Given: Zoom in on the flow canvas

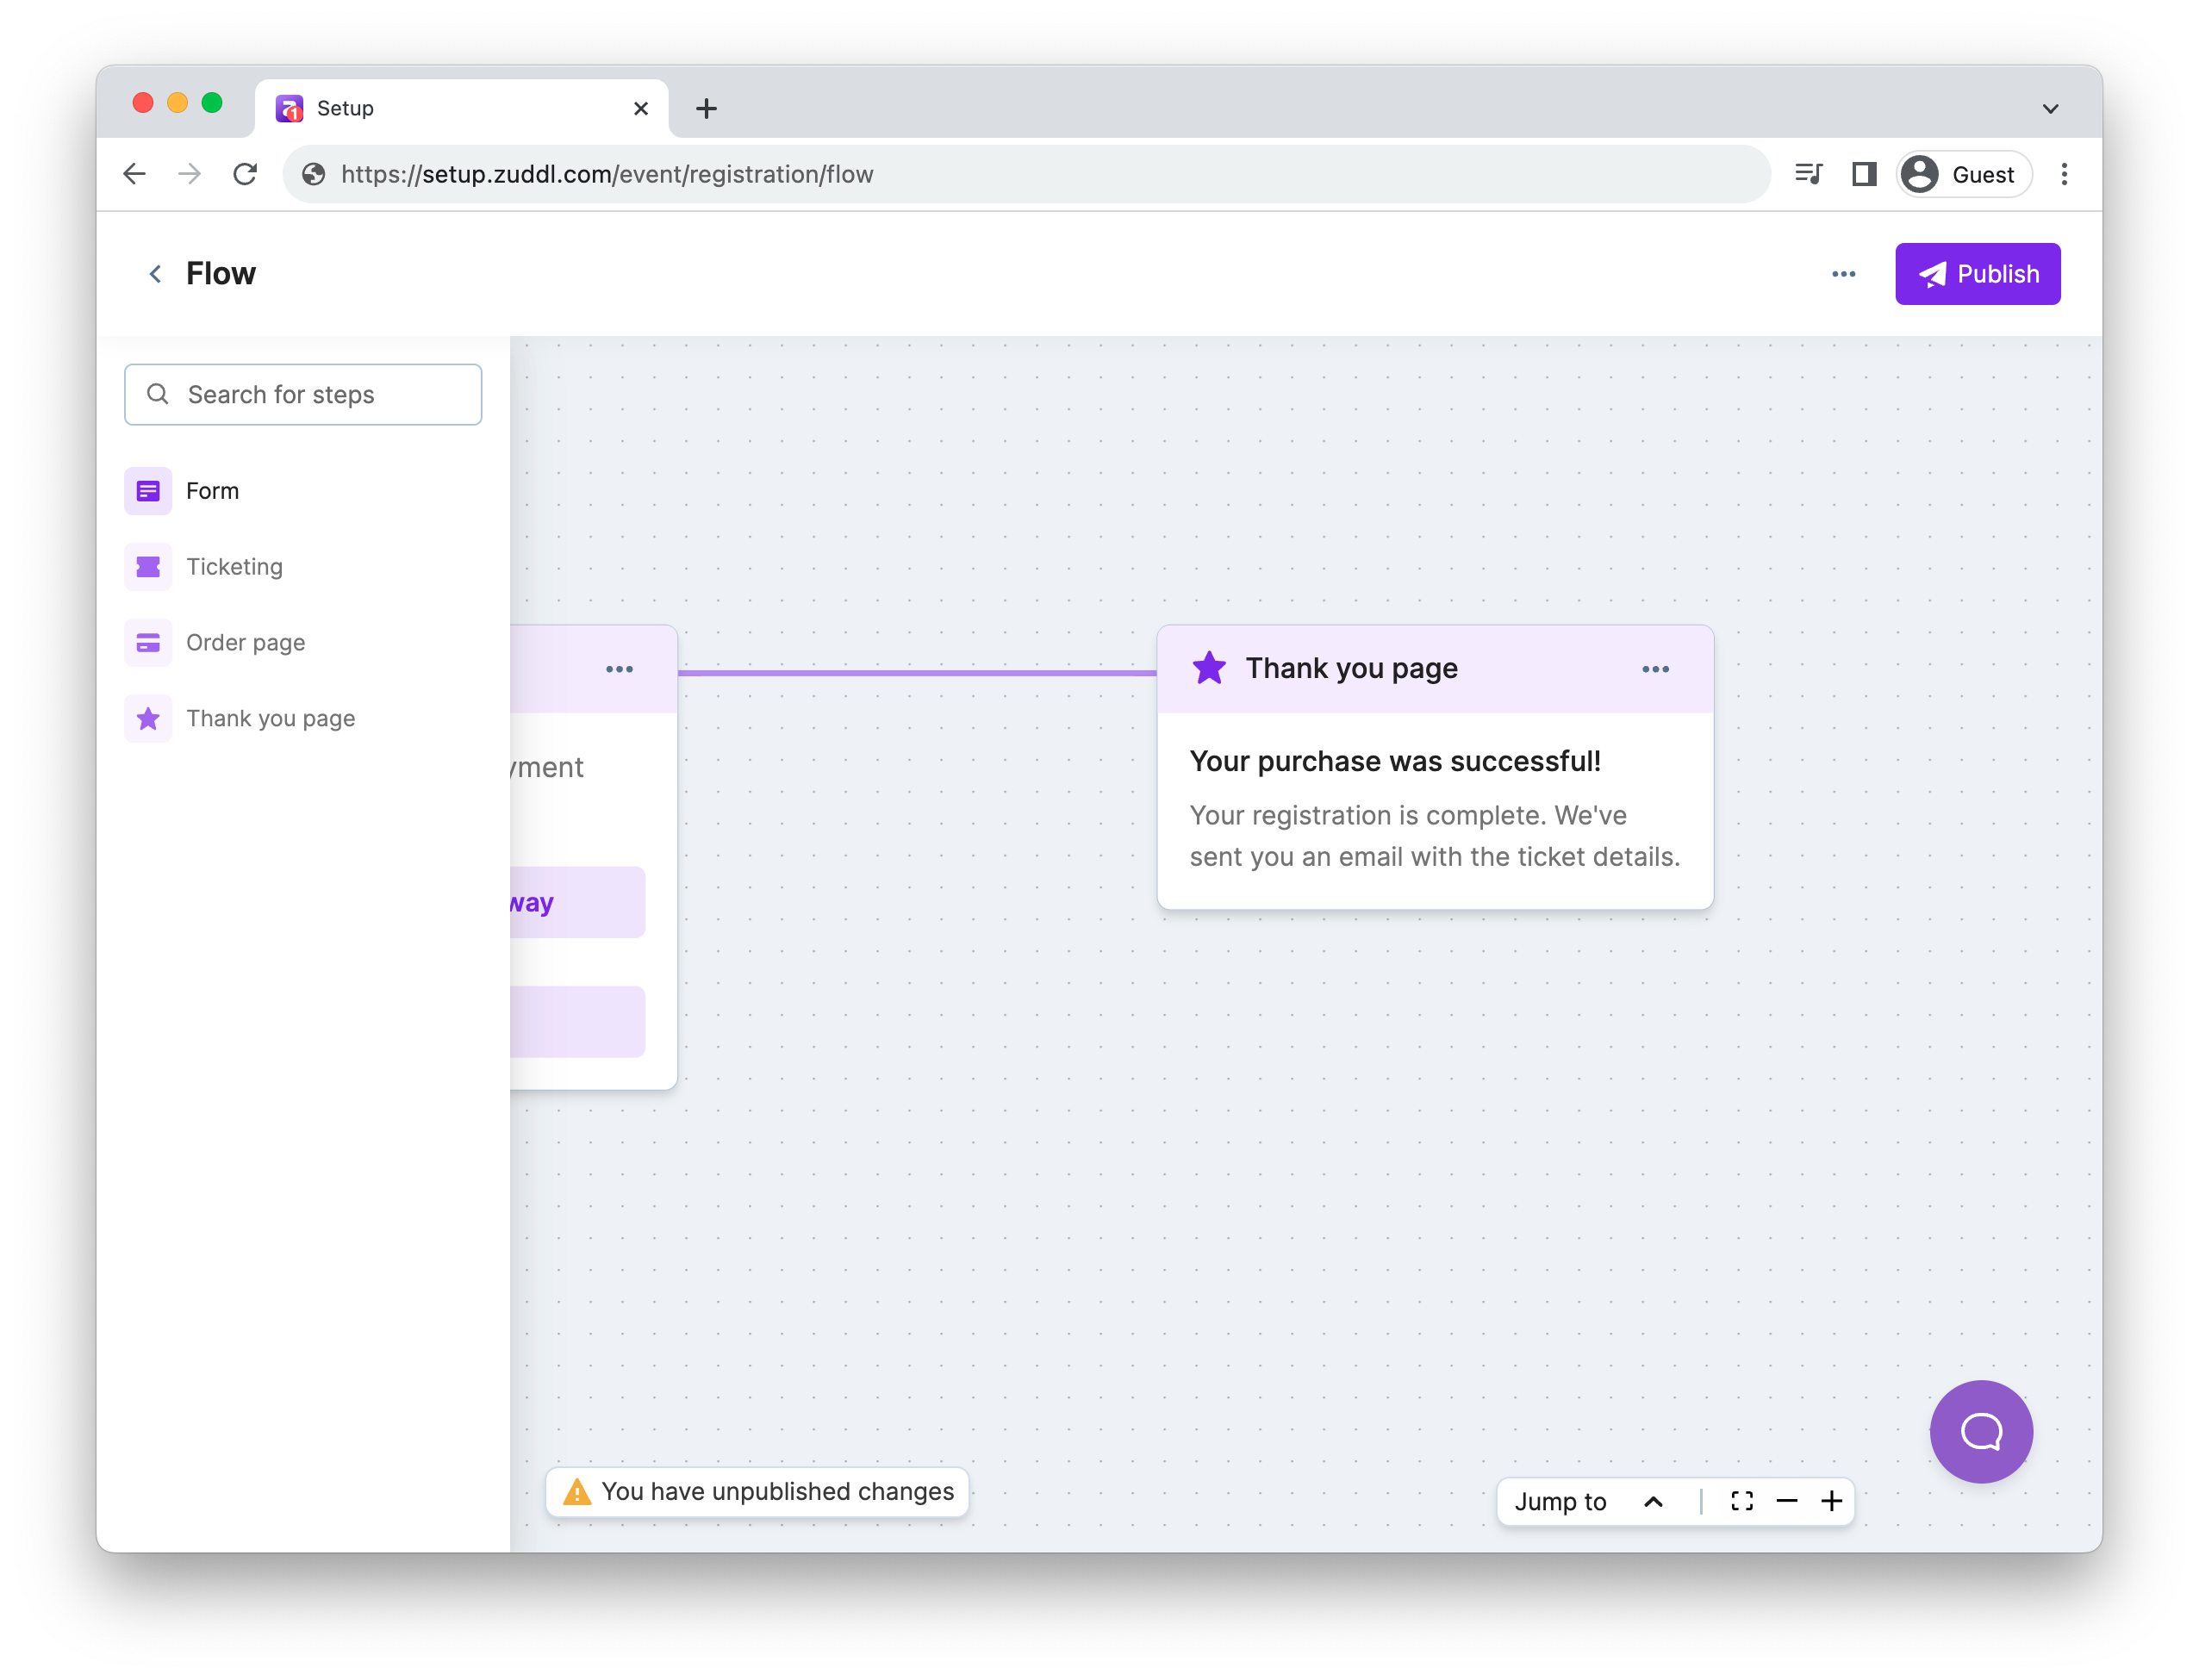Looking at the screenshot, I should pyautogui.click(x=1832, y=1501).
